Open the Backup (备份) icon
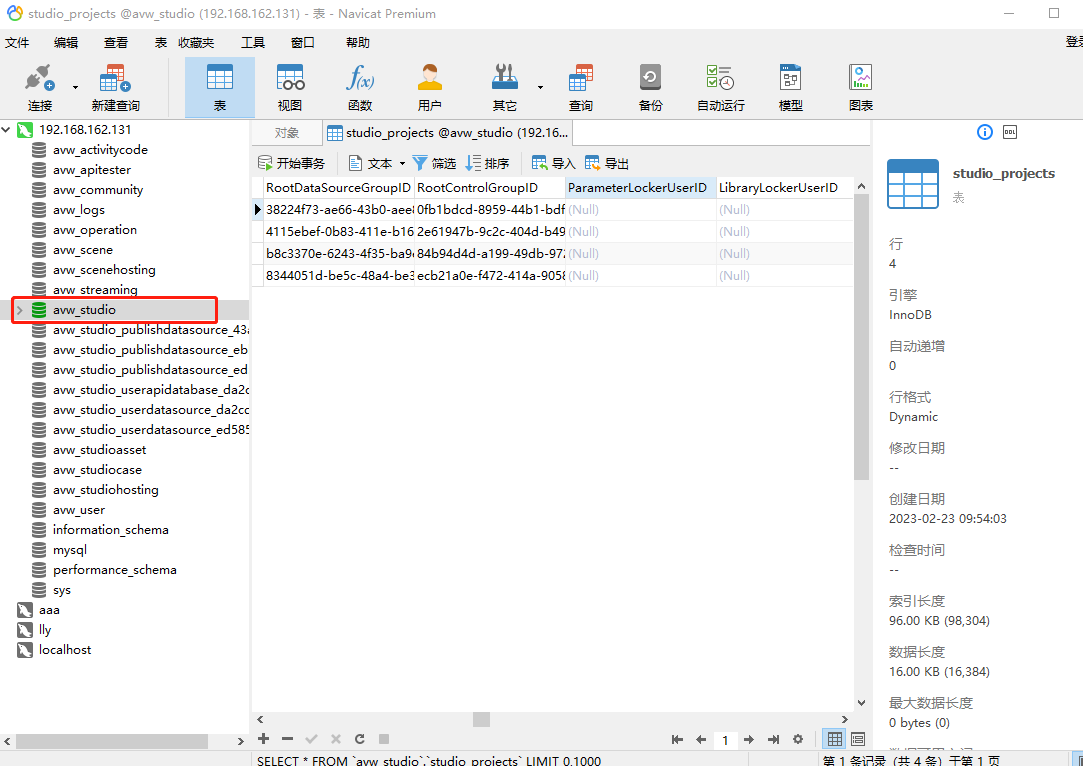Image resolution: width=1083 pixels, height=766 pixels. (650, 88)
